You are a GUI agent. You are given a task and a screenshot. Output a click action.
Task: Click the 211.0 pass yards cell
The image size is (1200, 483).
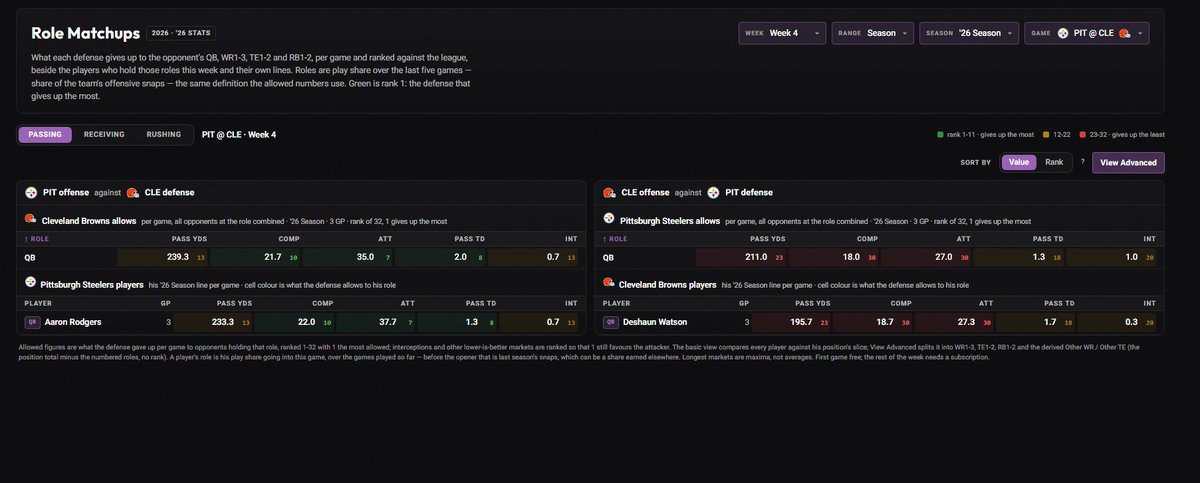(x=742, y=257)
